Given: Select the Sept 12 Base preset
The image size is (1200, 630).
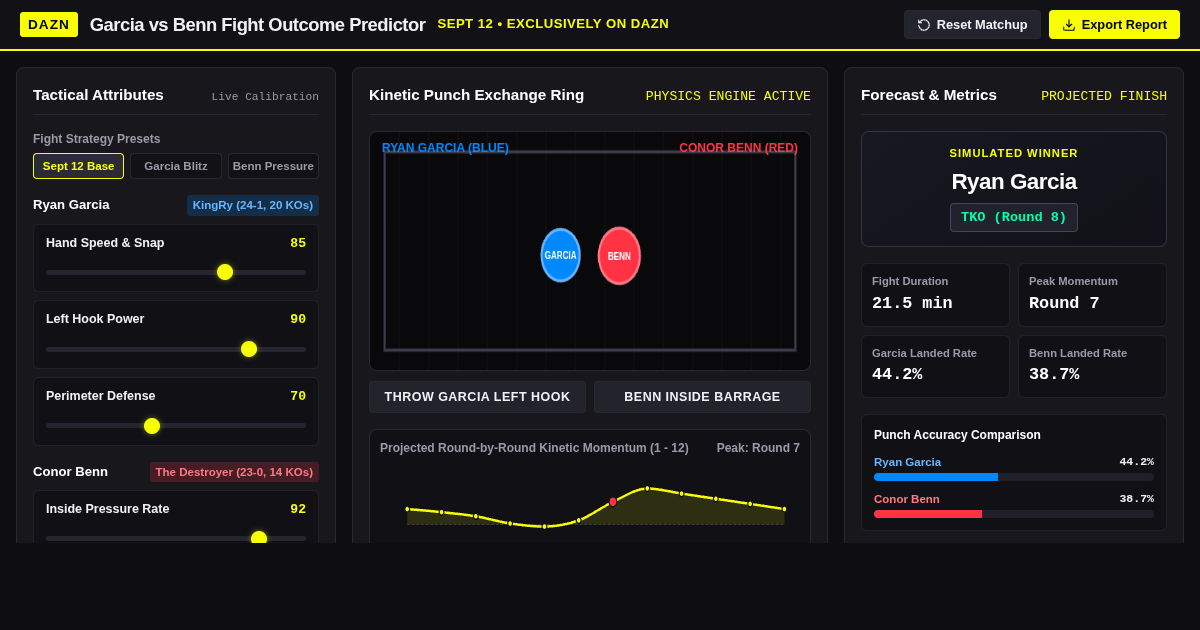Looking at the screenshot, I should point(78,166).
